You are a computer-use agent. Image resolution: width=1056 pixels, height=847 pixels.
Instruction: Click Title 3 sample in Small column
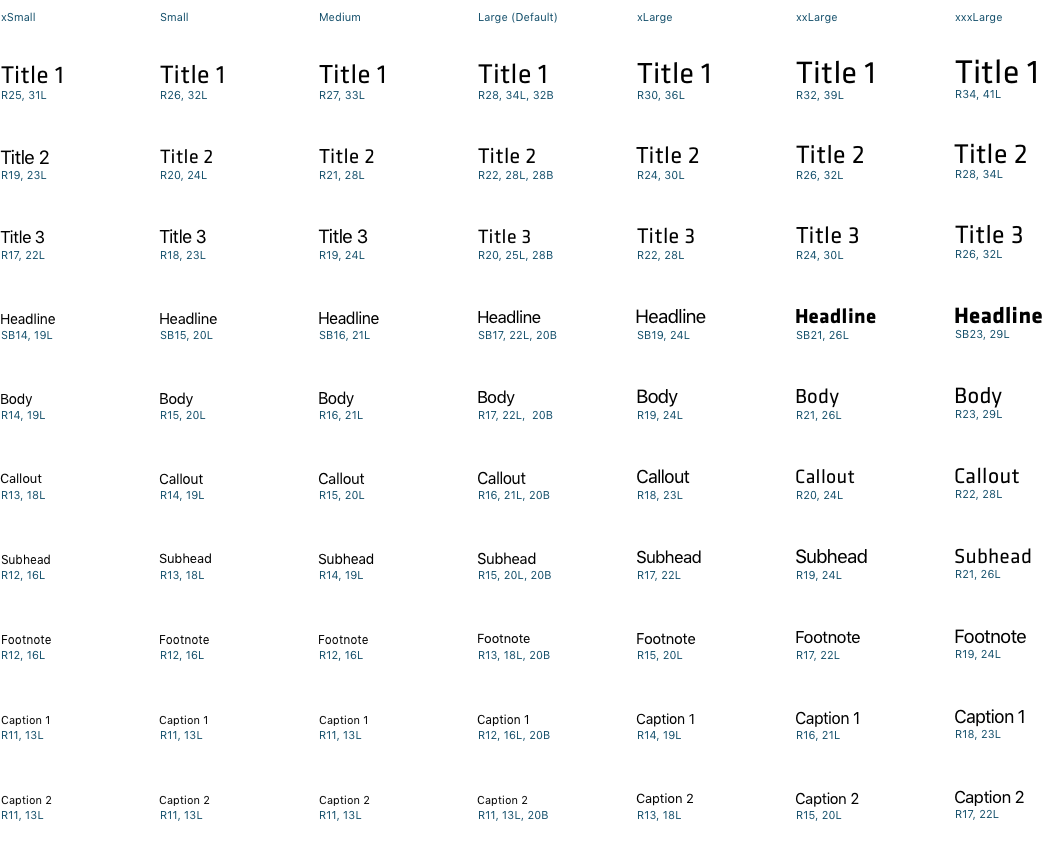point(183,237)
